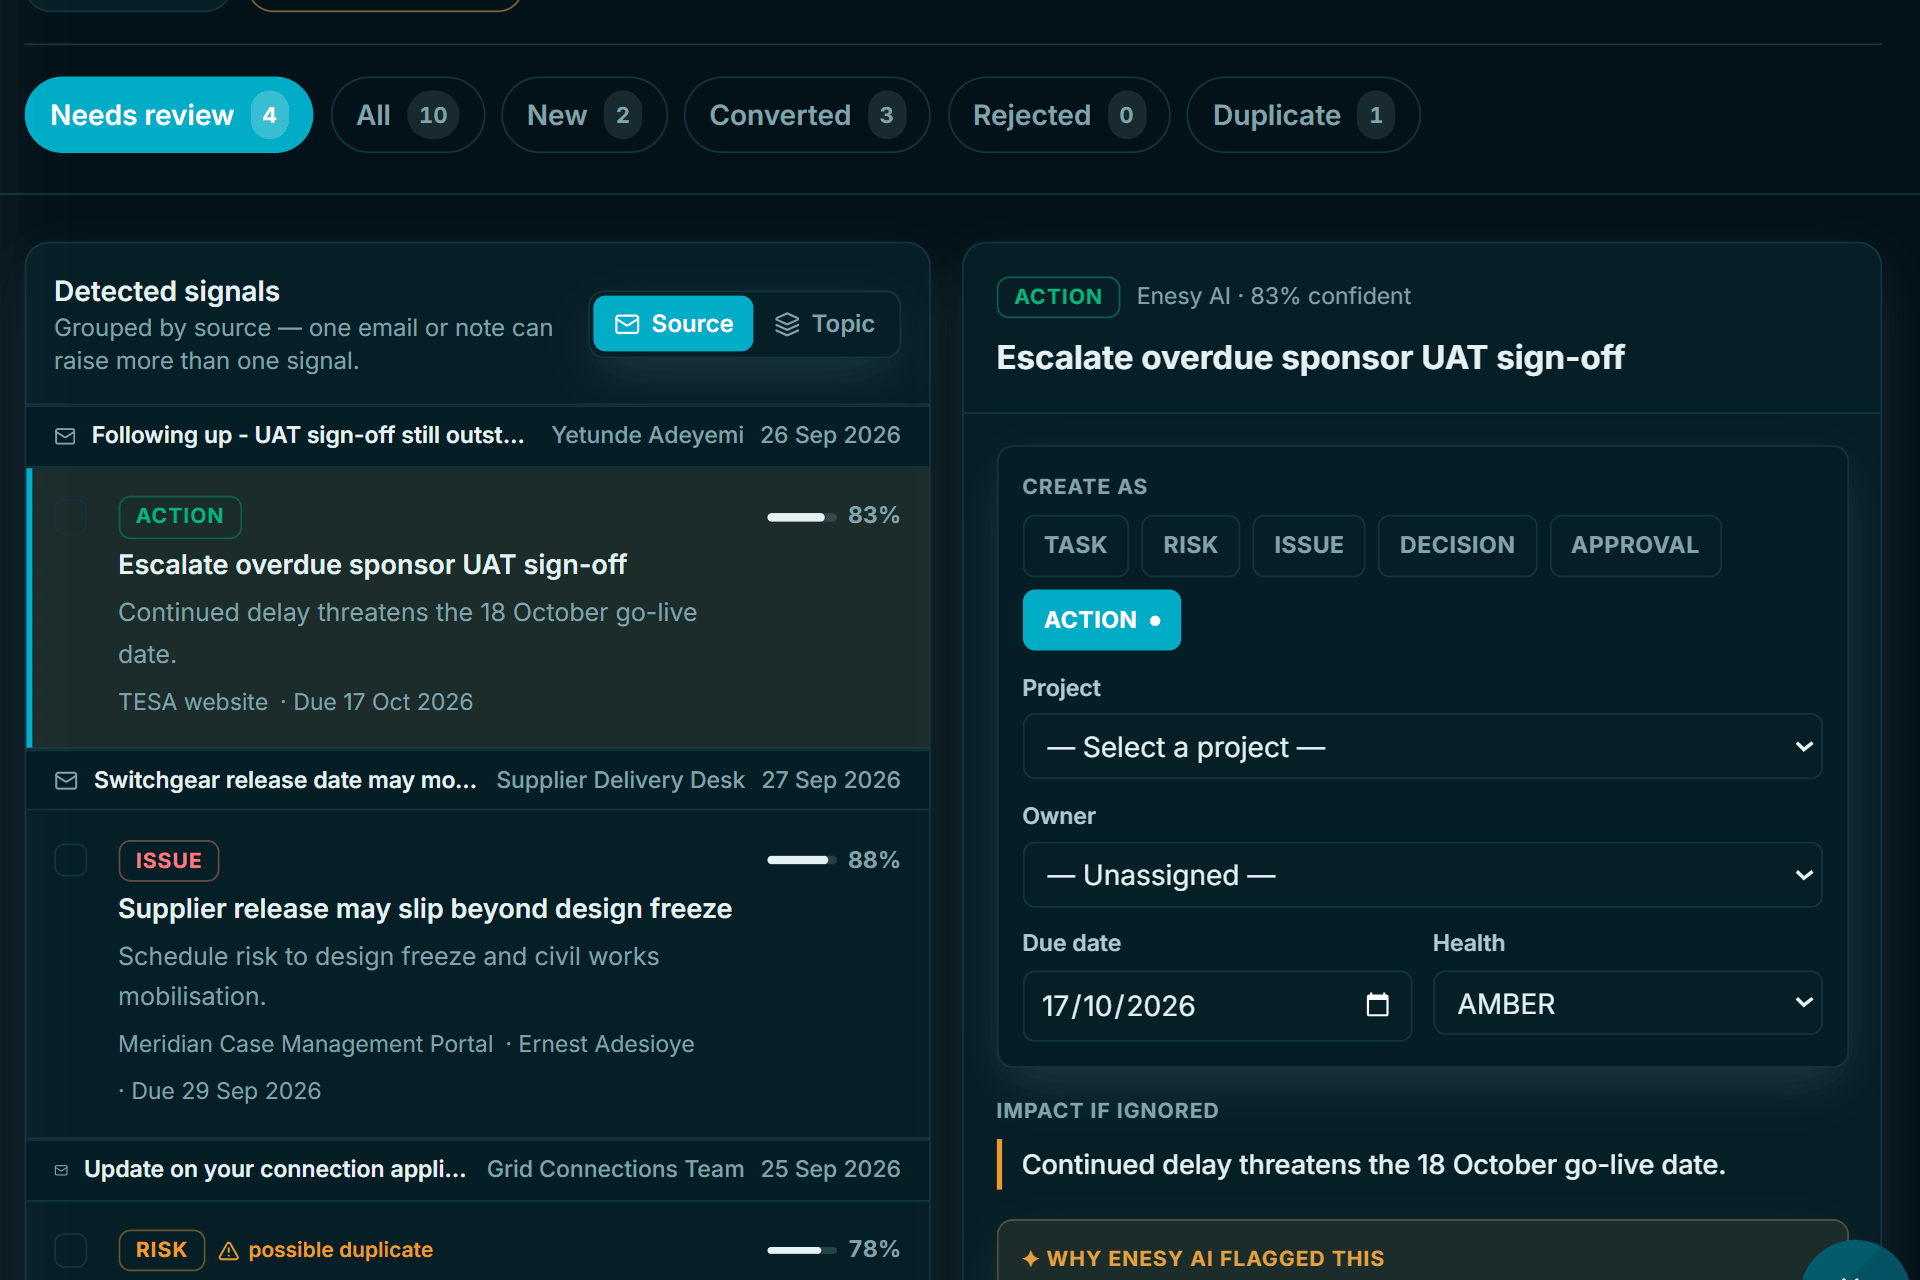Group signals by Topic
This screenshot has height=1280, width=1920.
(825, 324)
